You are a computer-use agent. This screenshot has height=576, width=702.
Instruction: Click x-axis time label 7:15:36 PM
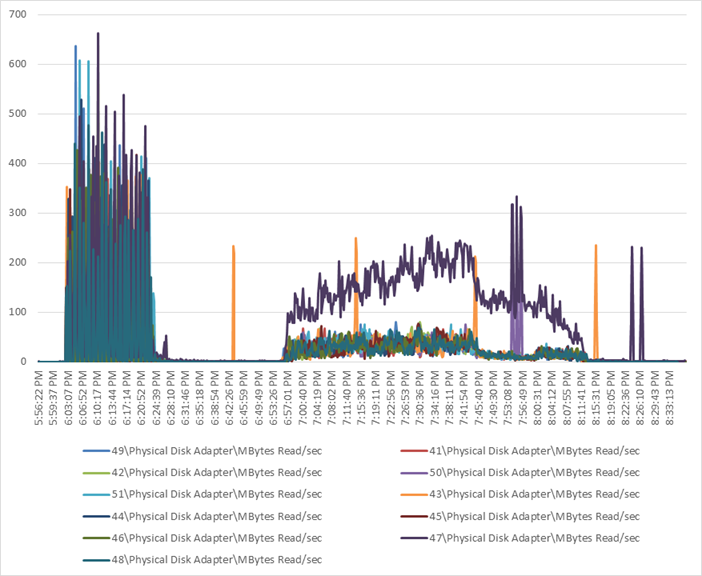(x=362, y=398)
